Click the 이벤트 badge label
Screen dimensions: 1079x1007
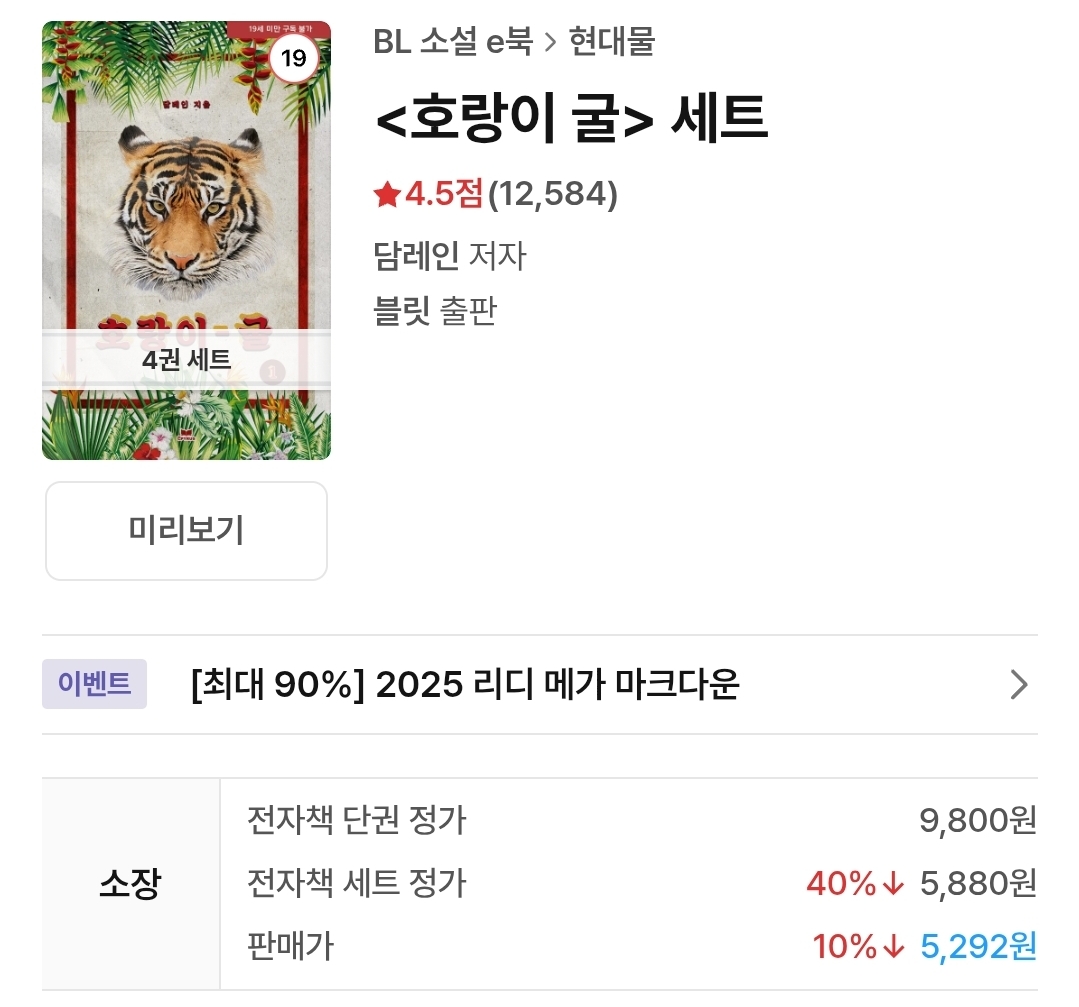(94, 684)
